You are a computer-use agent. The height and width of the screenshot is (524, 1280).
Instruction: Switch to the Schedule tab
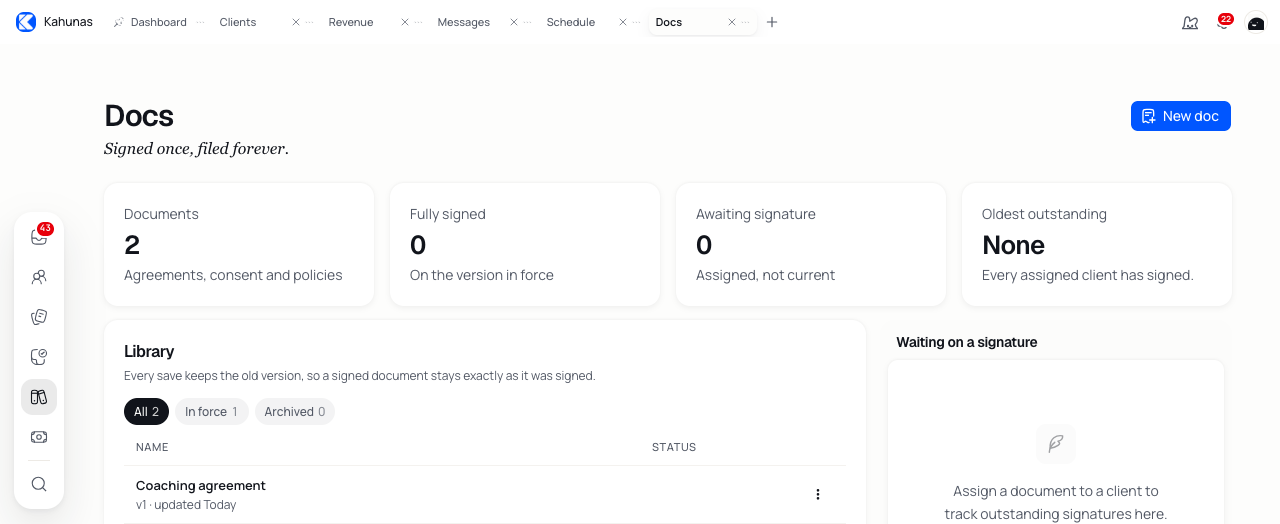point(570,22)
